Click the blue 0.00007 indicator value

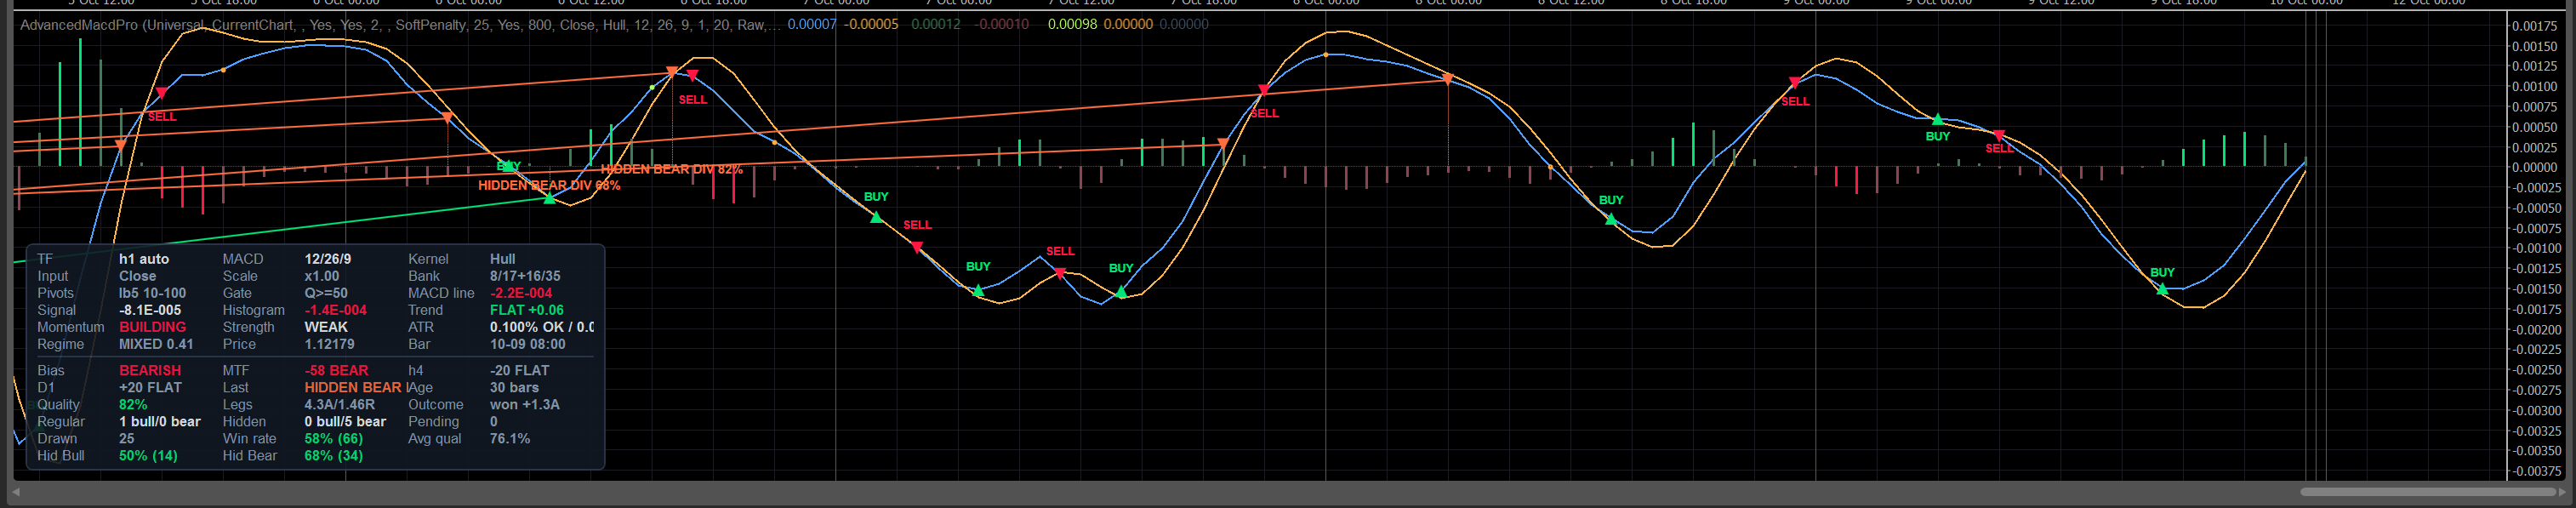pos(811,24)
